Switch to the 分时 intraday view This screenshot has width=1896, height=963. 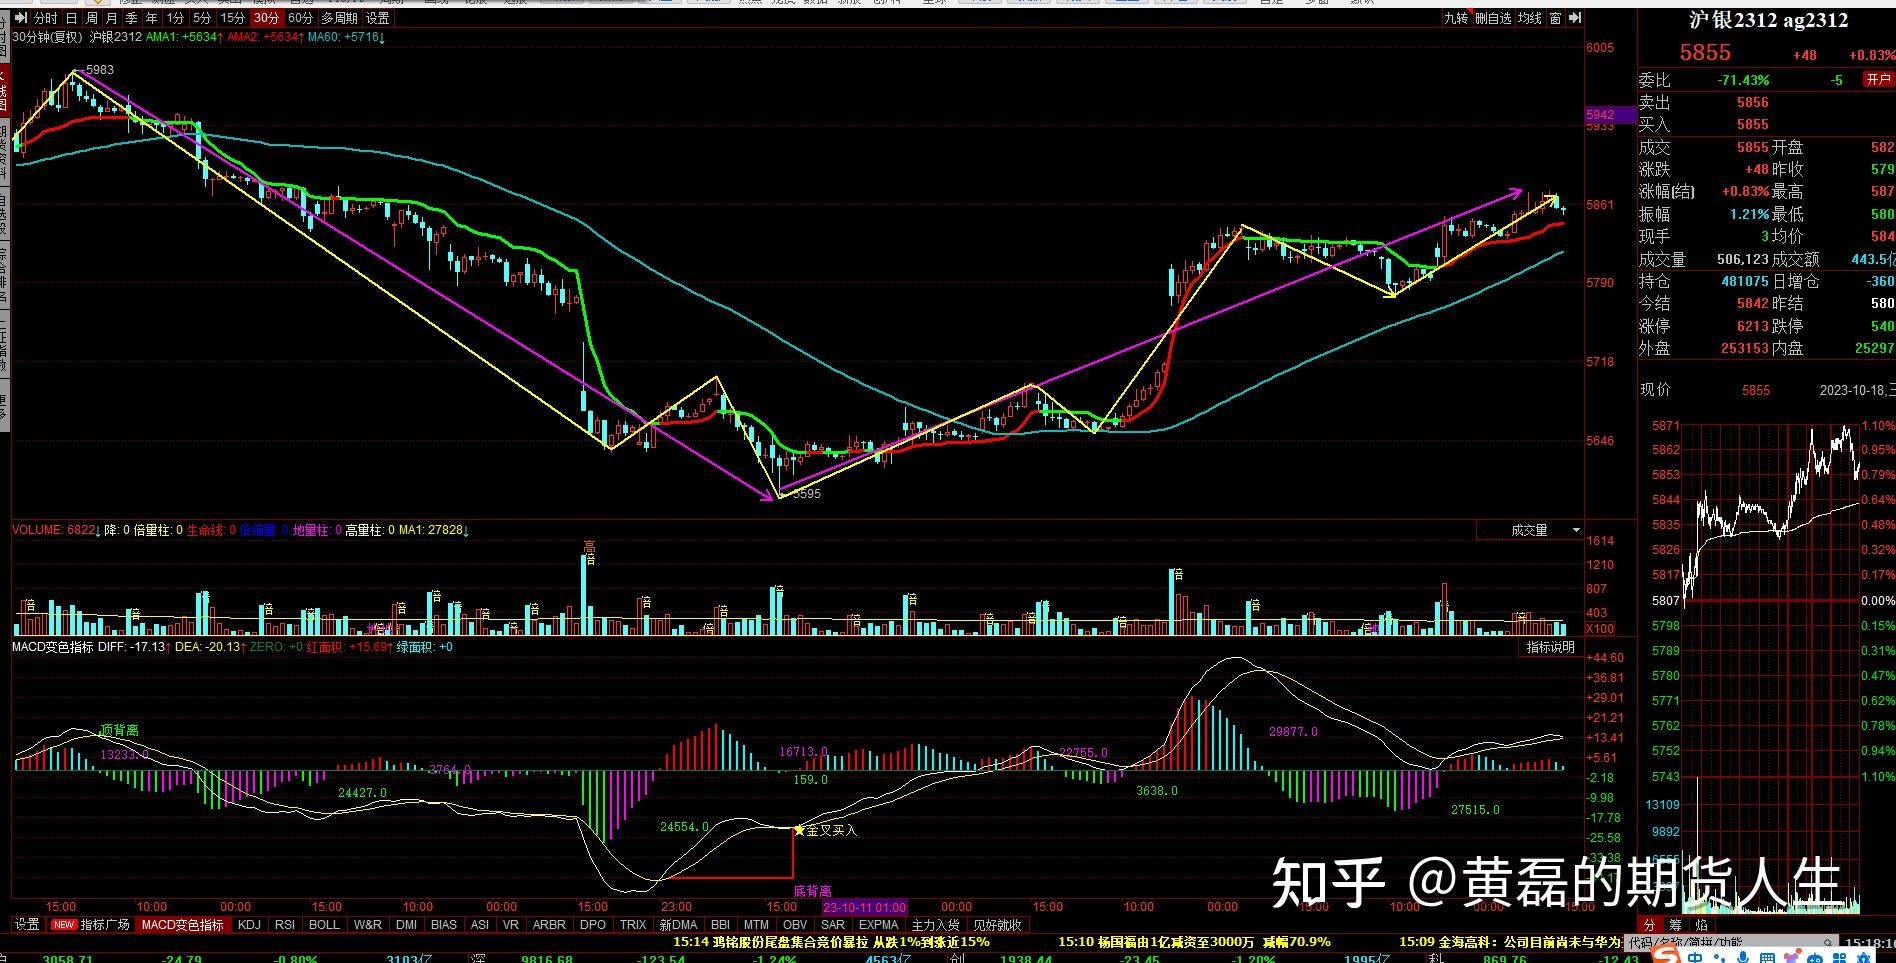click(x=46, y=18)
